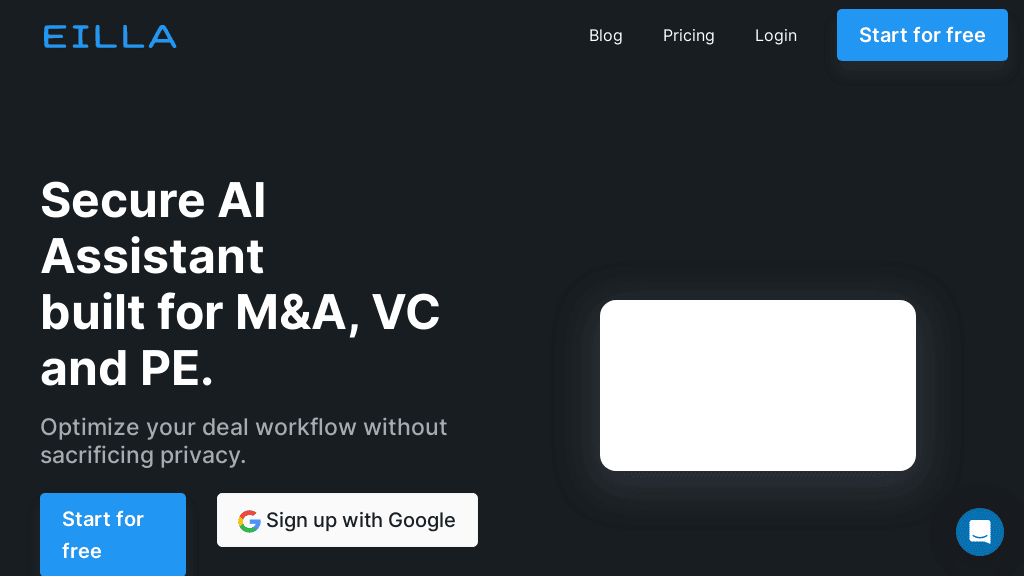Viewport: 1024px width, 576px height.
Task: Click the top-right Start for free button
Action: (922, 35)
